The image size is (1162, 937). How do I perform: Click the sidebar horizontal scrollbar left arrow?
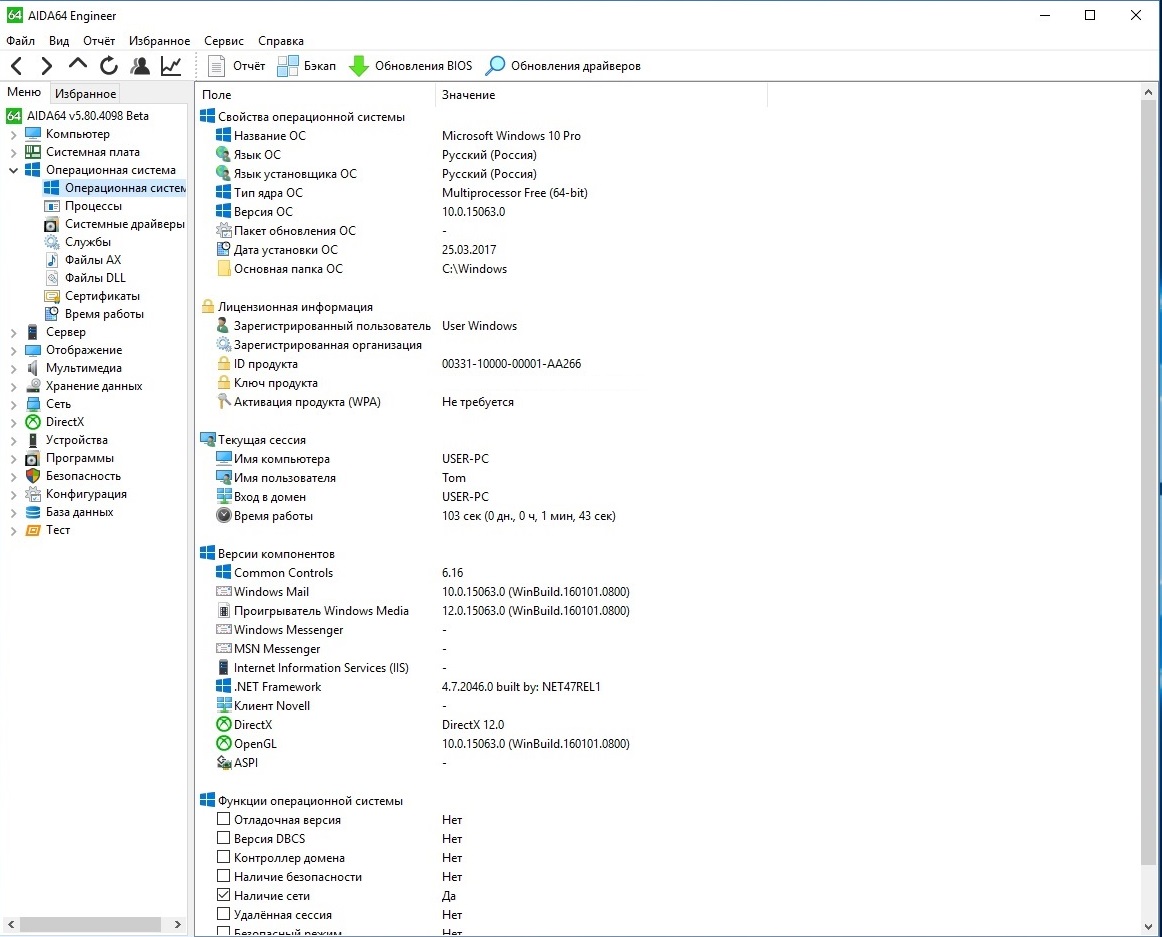coord(11,924)
